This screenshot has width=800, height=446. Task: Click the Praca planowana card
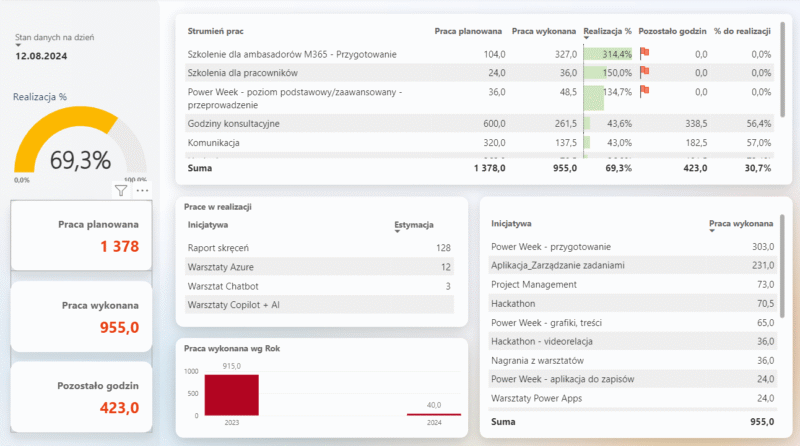click(81, 235)
